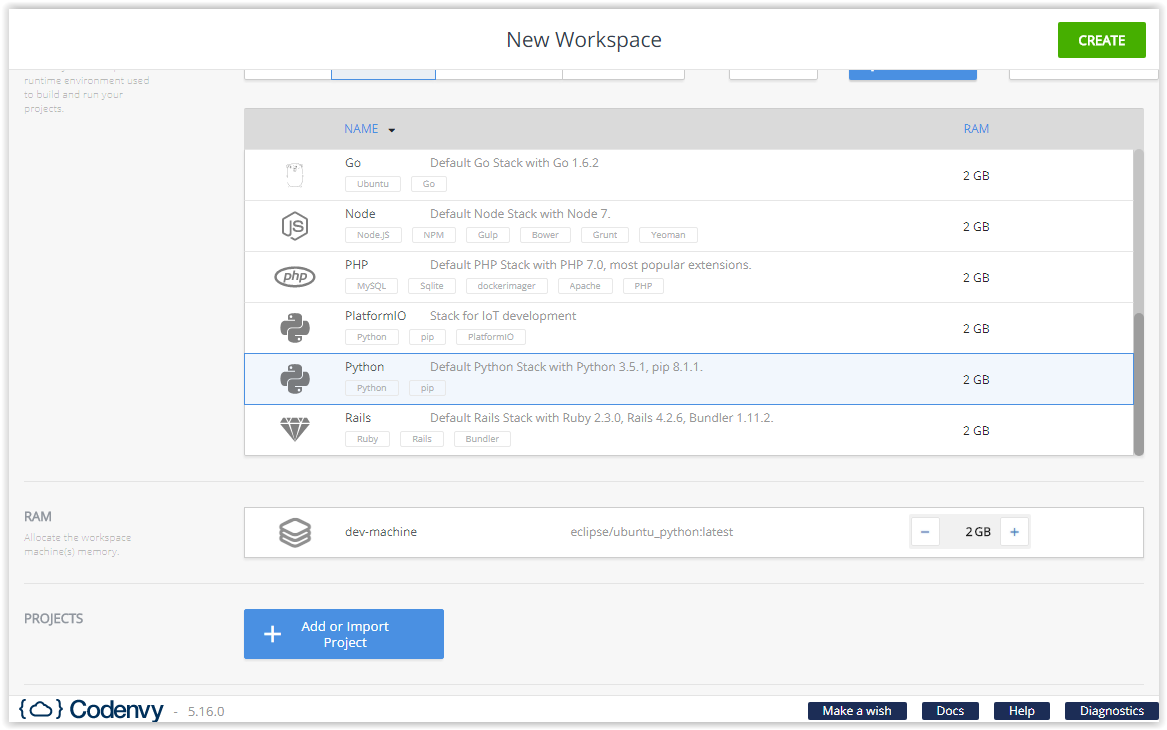1167x730 pixels.
Task: Click the dev-machine 2 GB RAM value field
Action: click(970, 532)
